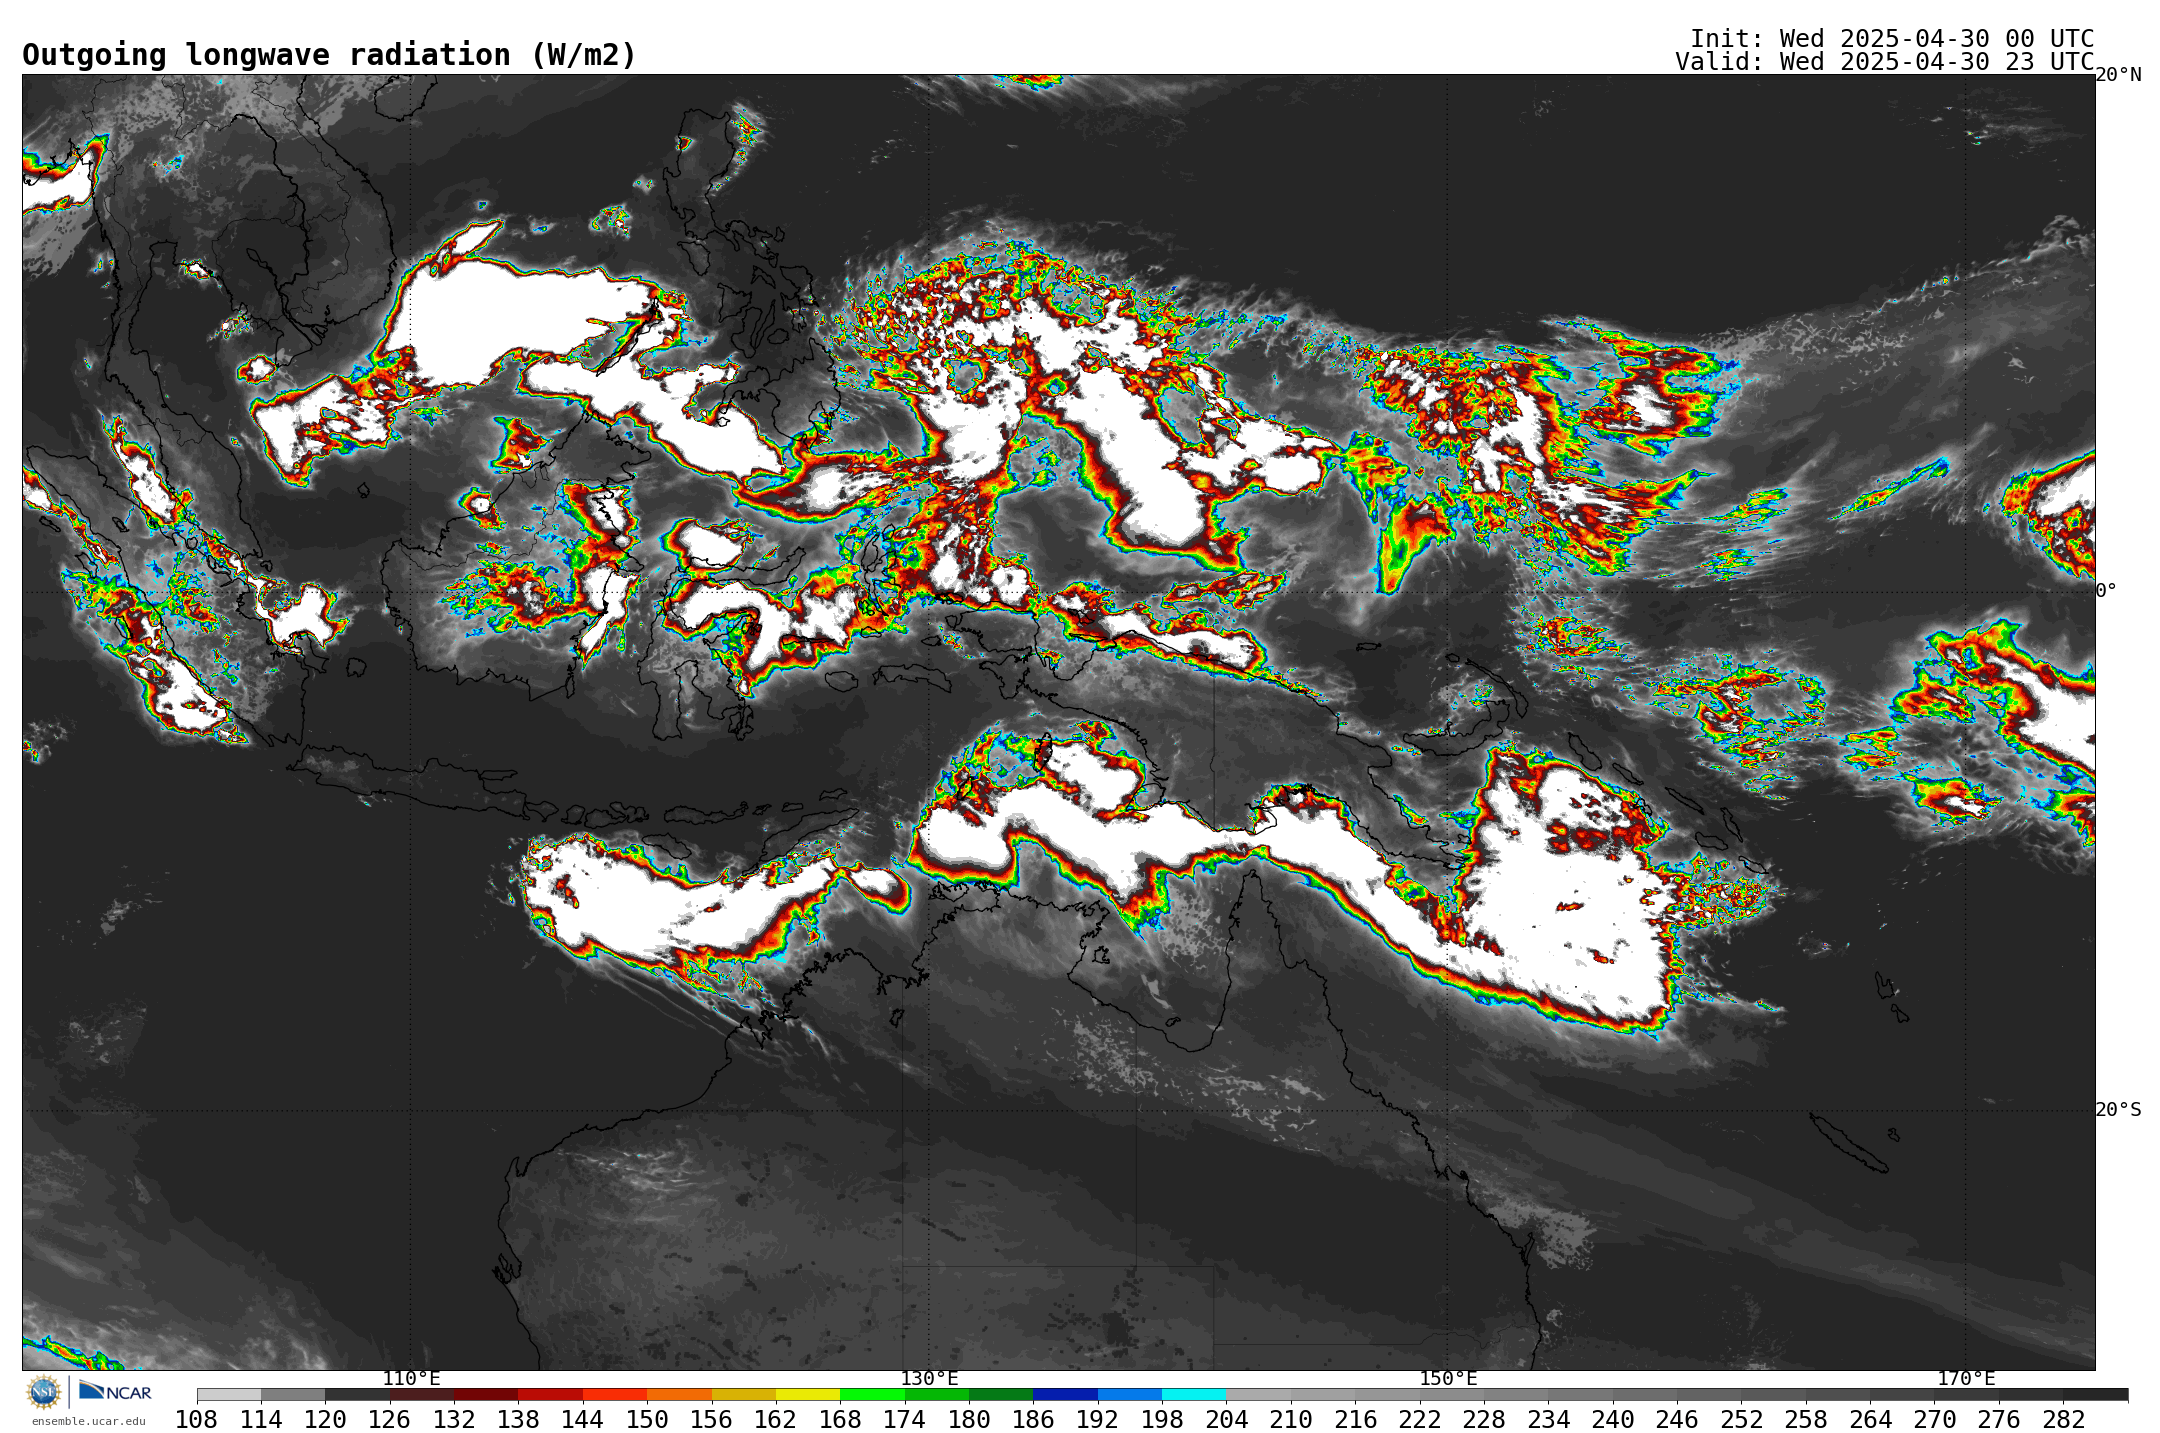
Task: Click the colorbar tick value 222
Action: tap(1420, 1420)
